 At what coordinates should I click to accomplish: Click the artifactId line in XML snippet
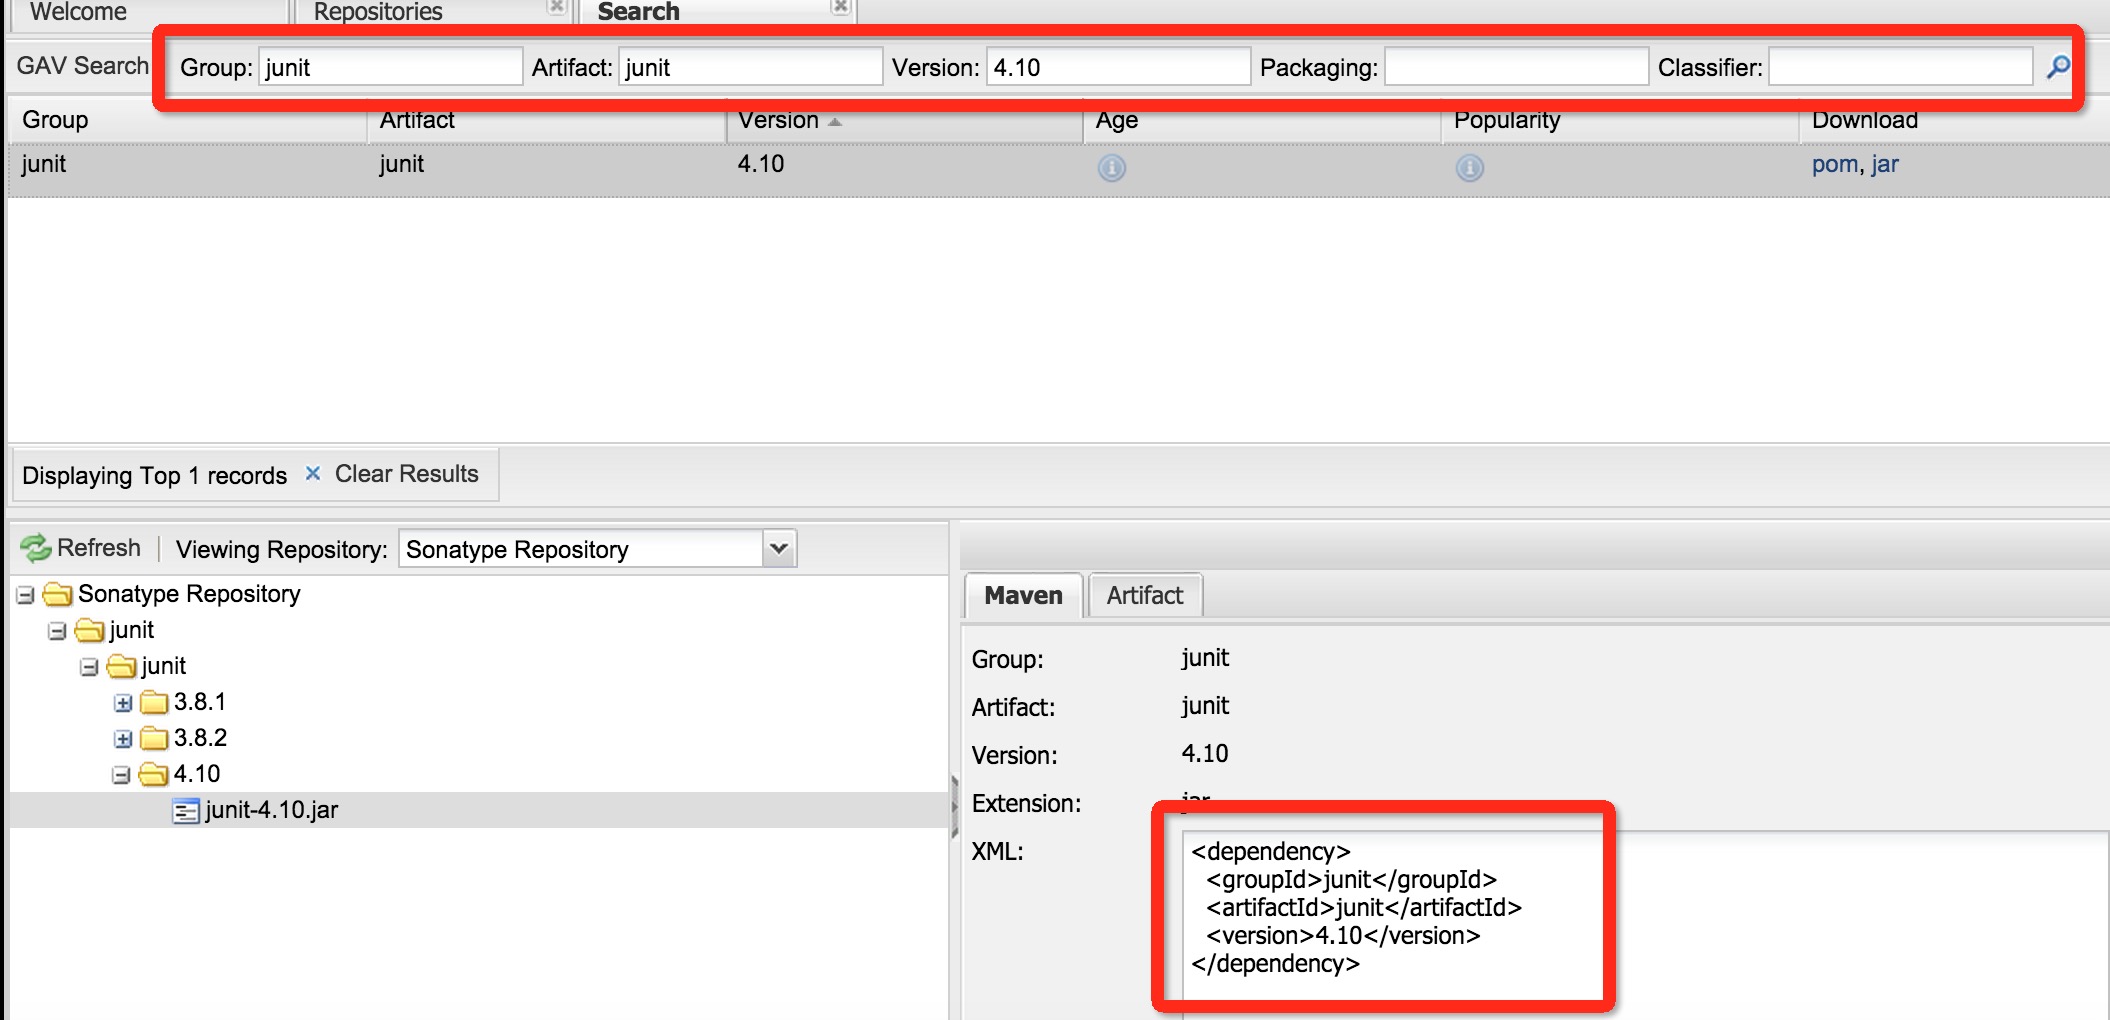1364,908
